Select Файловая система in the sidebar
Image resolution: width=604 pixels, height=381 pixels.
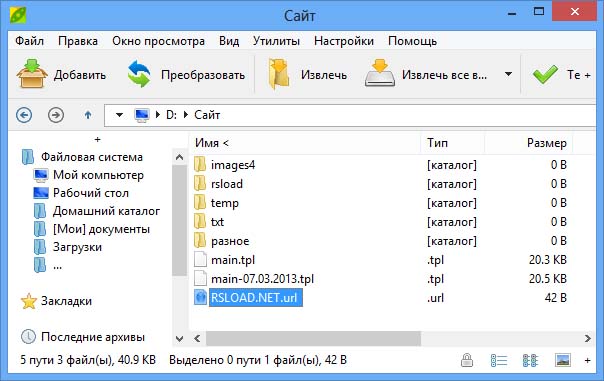(92, 157)
